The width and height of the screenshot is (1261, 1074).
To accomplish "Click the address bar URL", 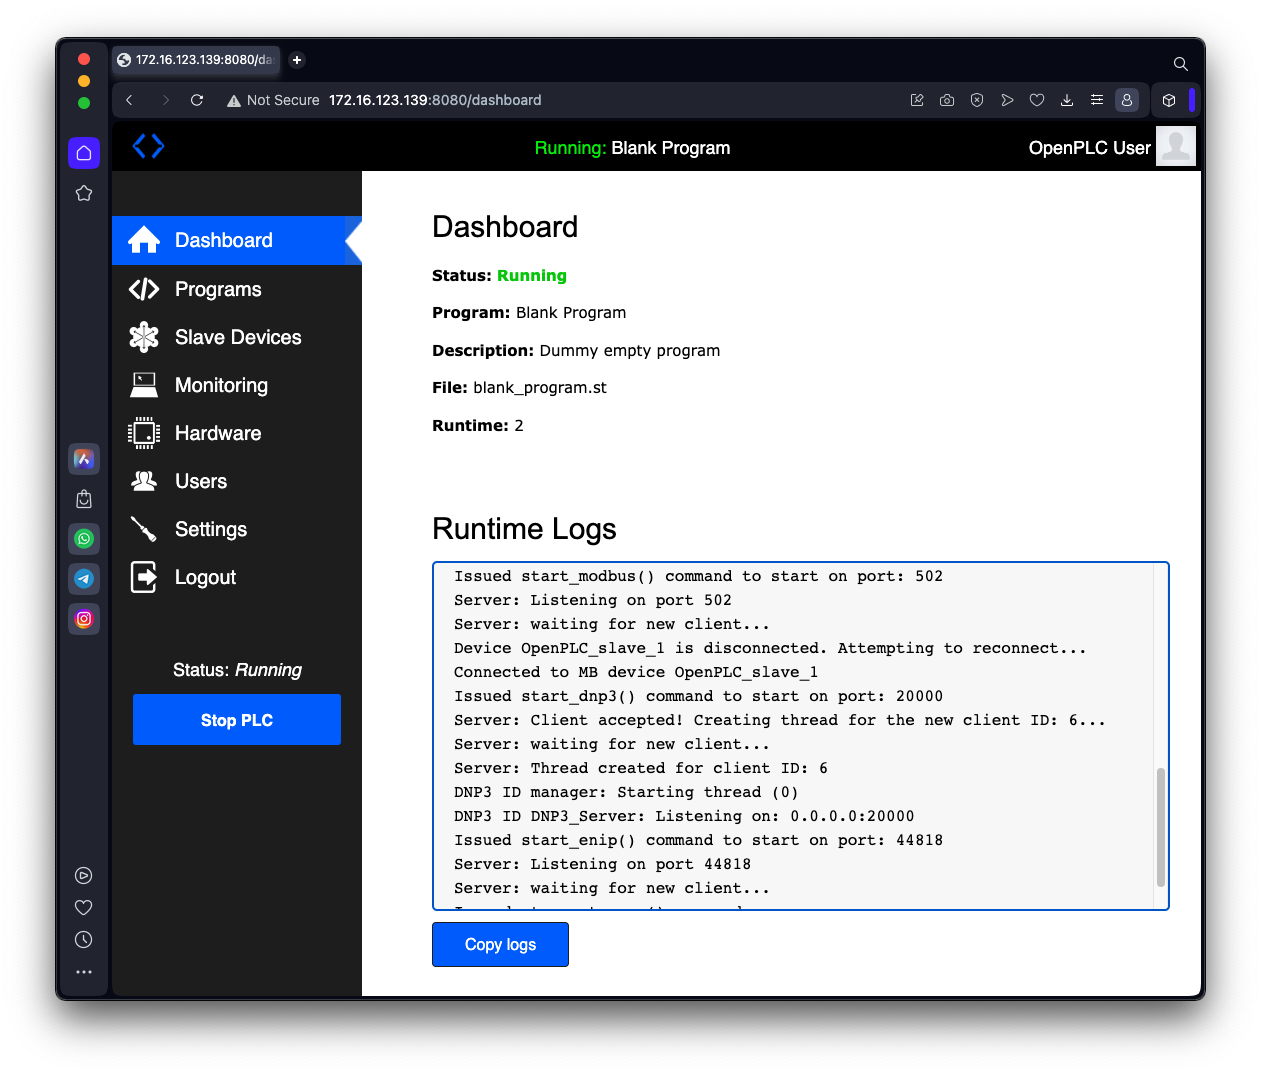I will click(x=435, y=100).
